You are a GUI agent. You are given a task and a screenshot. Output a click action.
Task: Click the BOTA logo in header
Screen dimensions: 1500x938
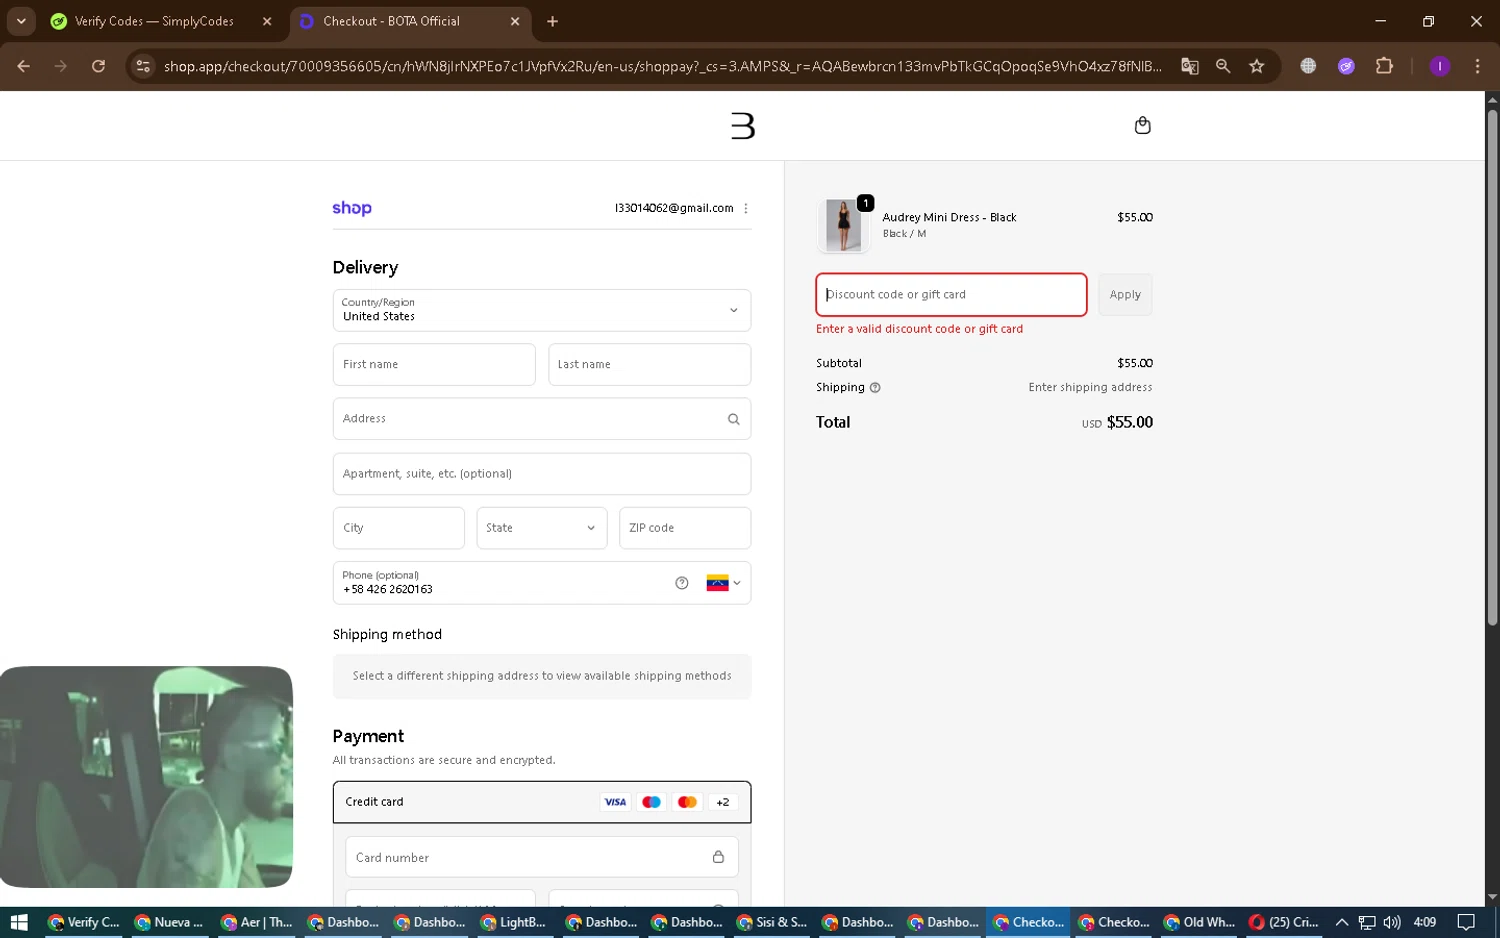coord(742,125)
